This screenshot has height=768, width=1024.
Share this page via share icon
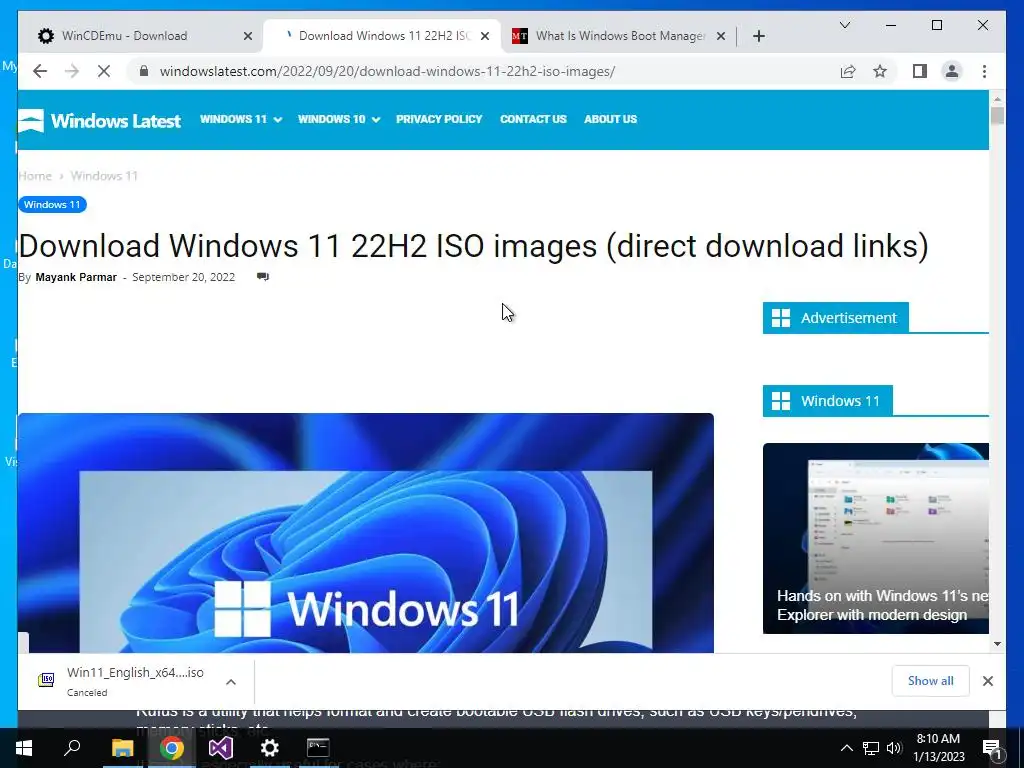[x=848, y=71]
